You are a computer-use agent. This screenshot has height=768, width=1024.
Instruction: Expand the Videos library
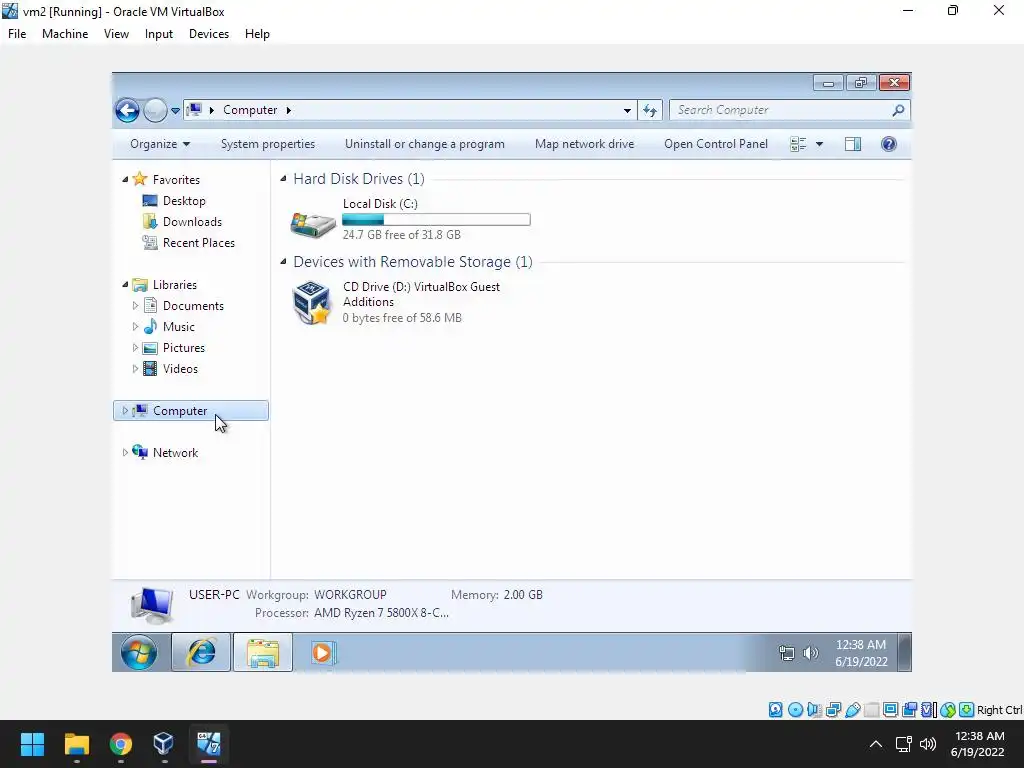pyautogui.click(x=135, y=369)
